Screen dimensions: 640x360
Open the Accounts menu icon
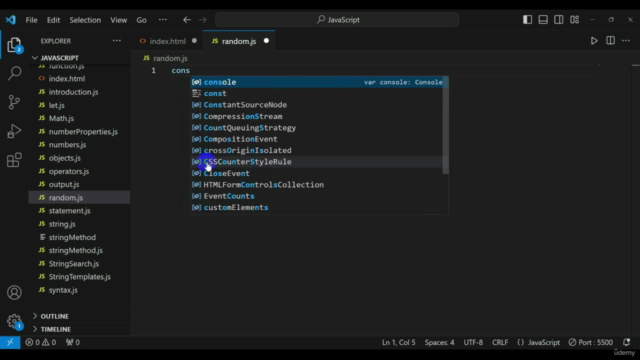coord(14,293)
